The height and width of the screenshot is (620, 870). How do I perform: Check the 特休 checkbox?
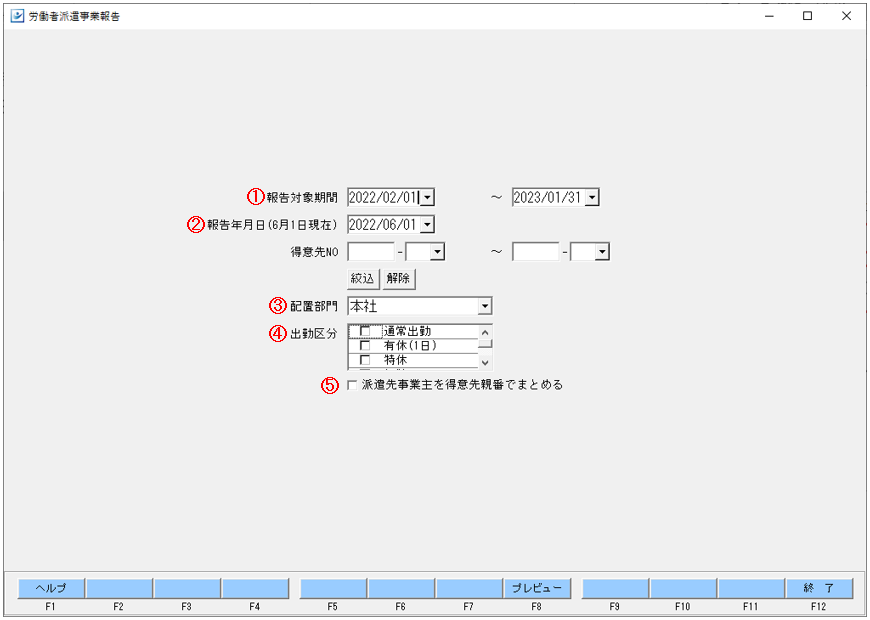click(365, 360)
